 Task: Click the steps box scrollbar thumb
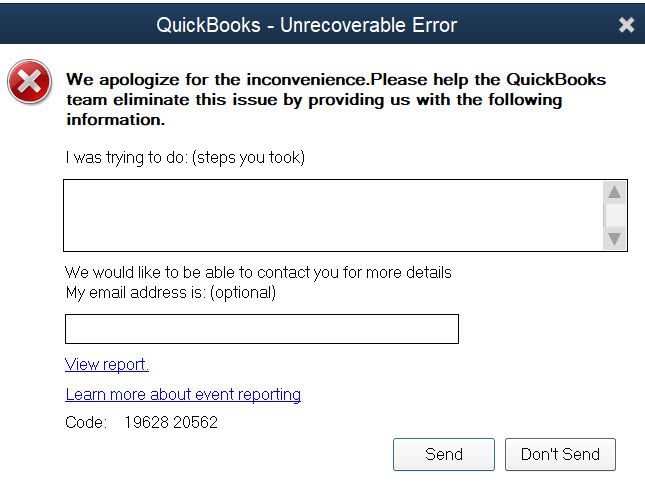tap(615, 215)
